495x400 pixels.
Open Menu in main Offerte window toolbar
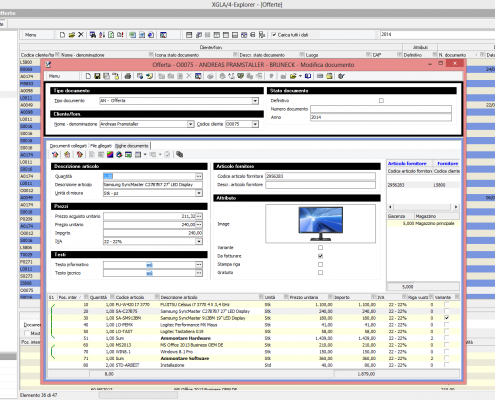31,35
